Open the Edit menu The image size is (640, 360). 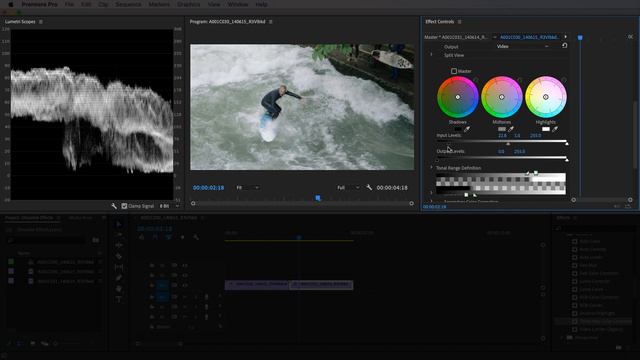[x=86, y=4]
